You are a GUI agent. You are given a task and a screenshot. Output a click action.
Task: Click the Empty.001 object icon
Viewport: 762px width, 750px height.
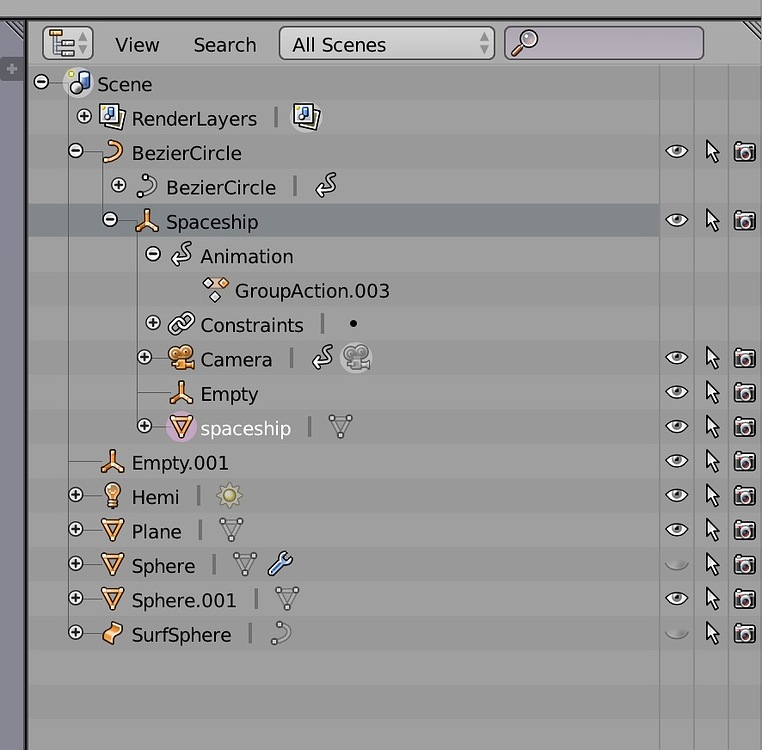(113, 461)
